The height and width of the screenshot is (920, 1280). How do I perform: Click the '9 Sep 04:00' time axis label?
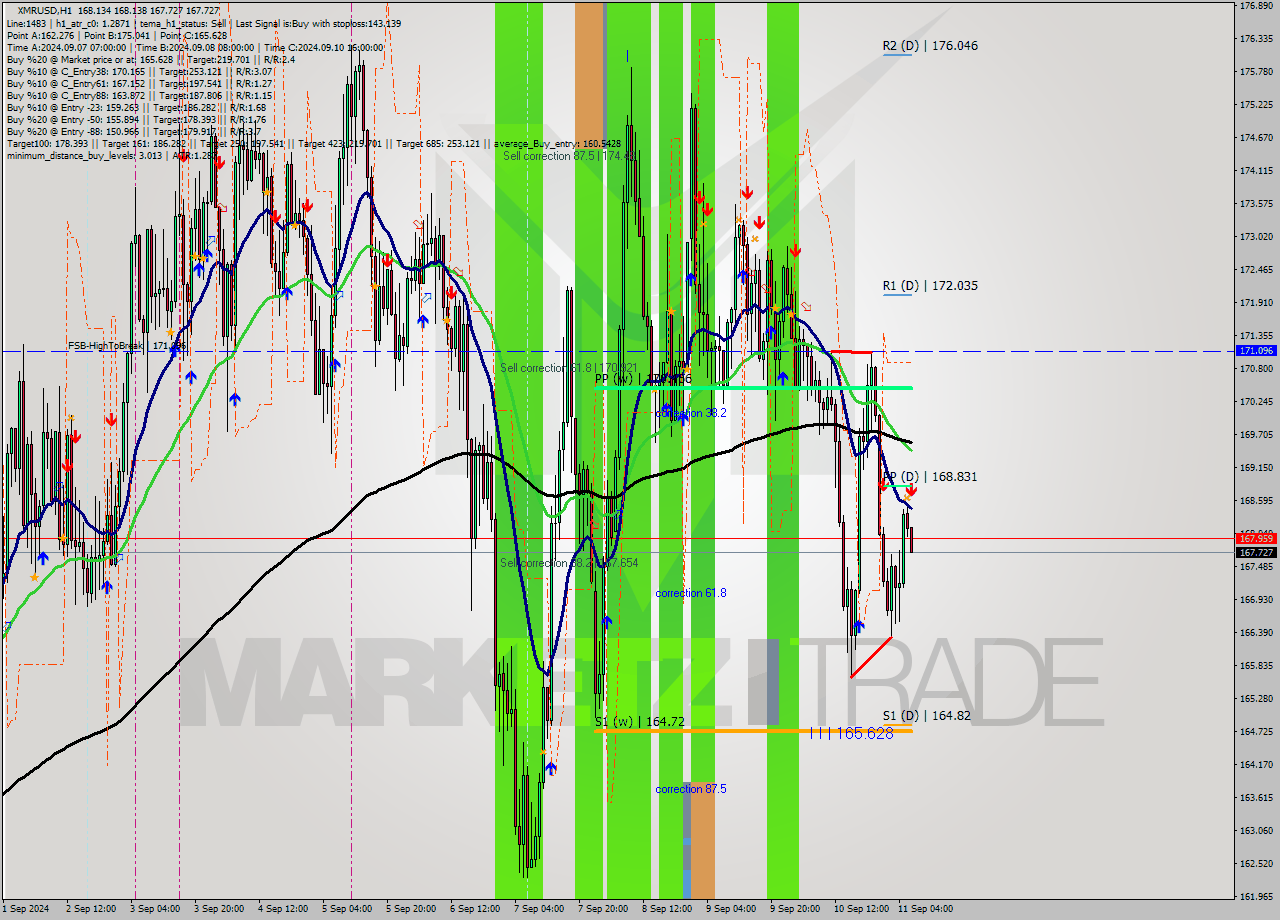coord(731,909)
